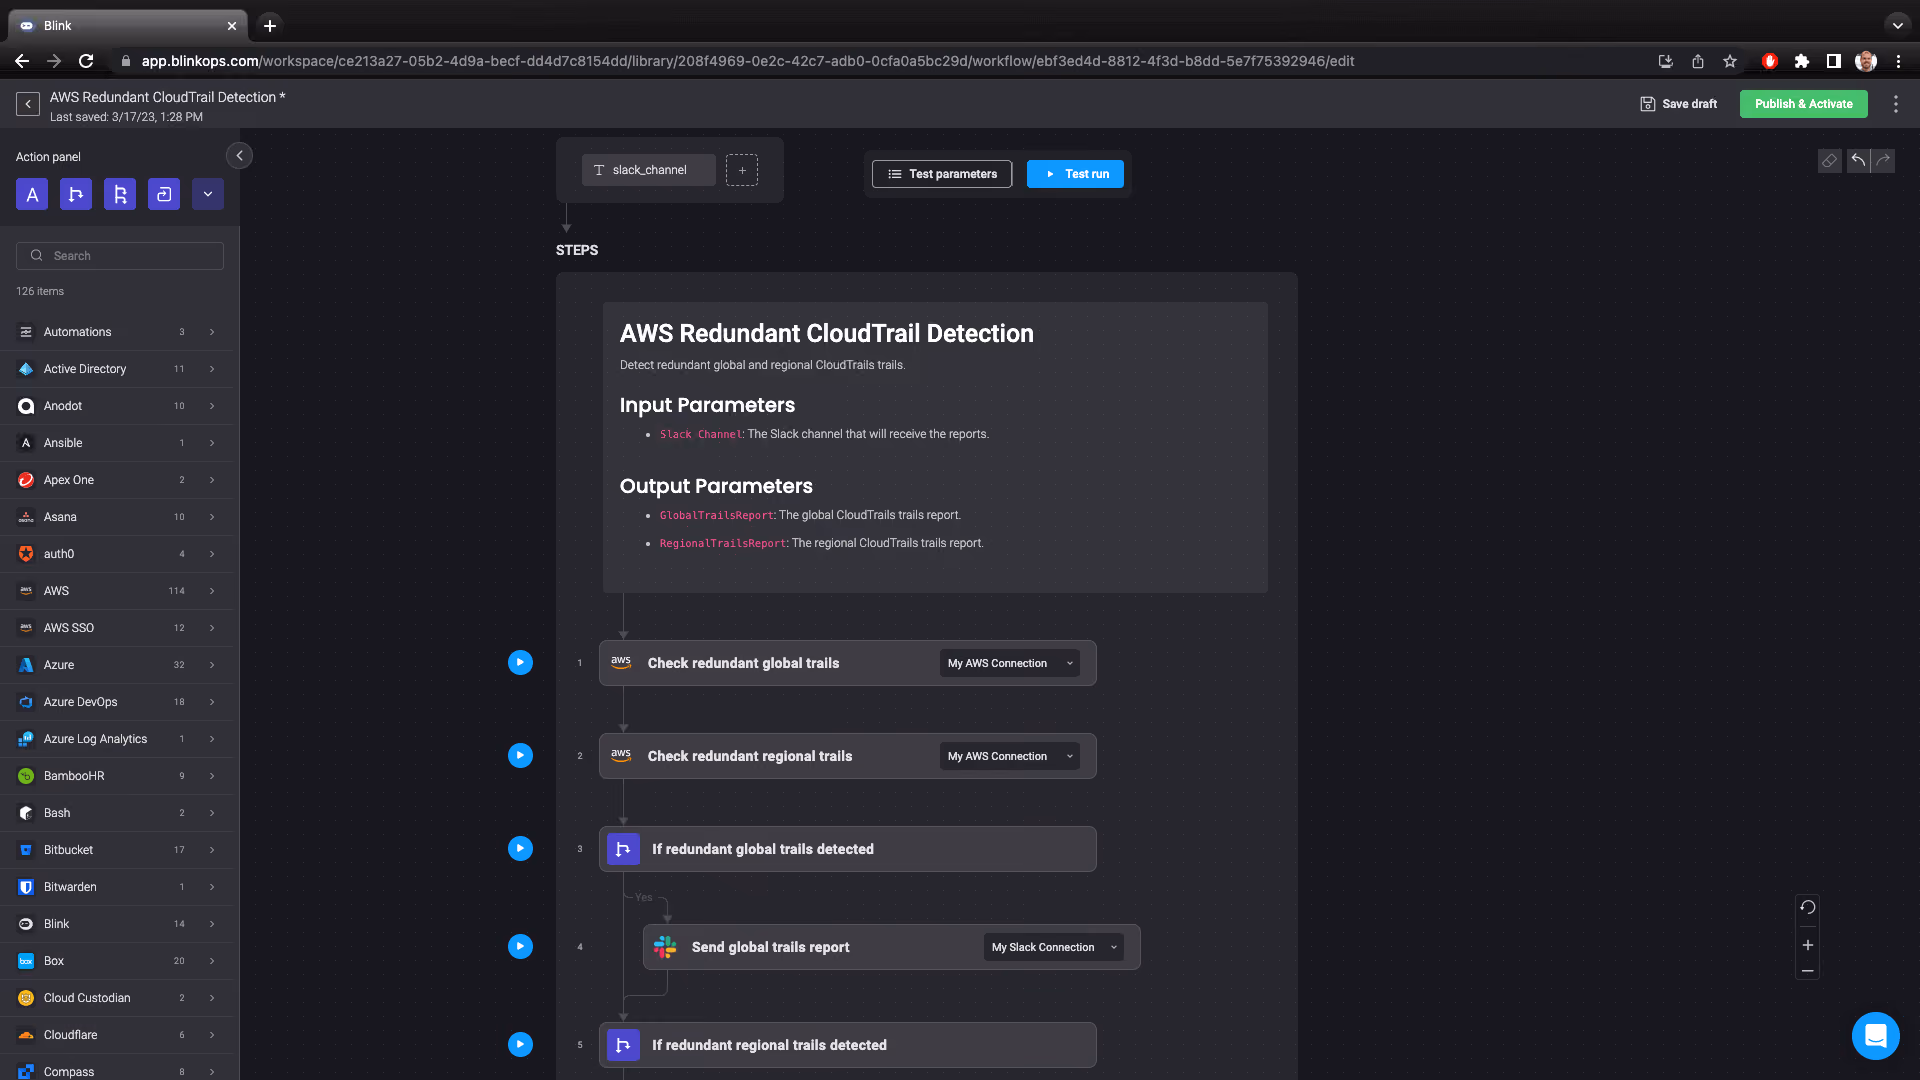The image size is (1920, 1080).
Task: Select the slack_channel input parameter
Action: click(x=648, y=170)
